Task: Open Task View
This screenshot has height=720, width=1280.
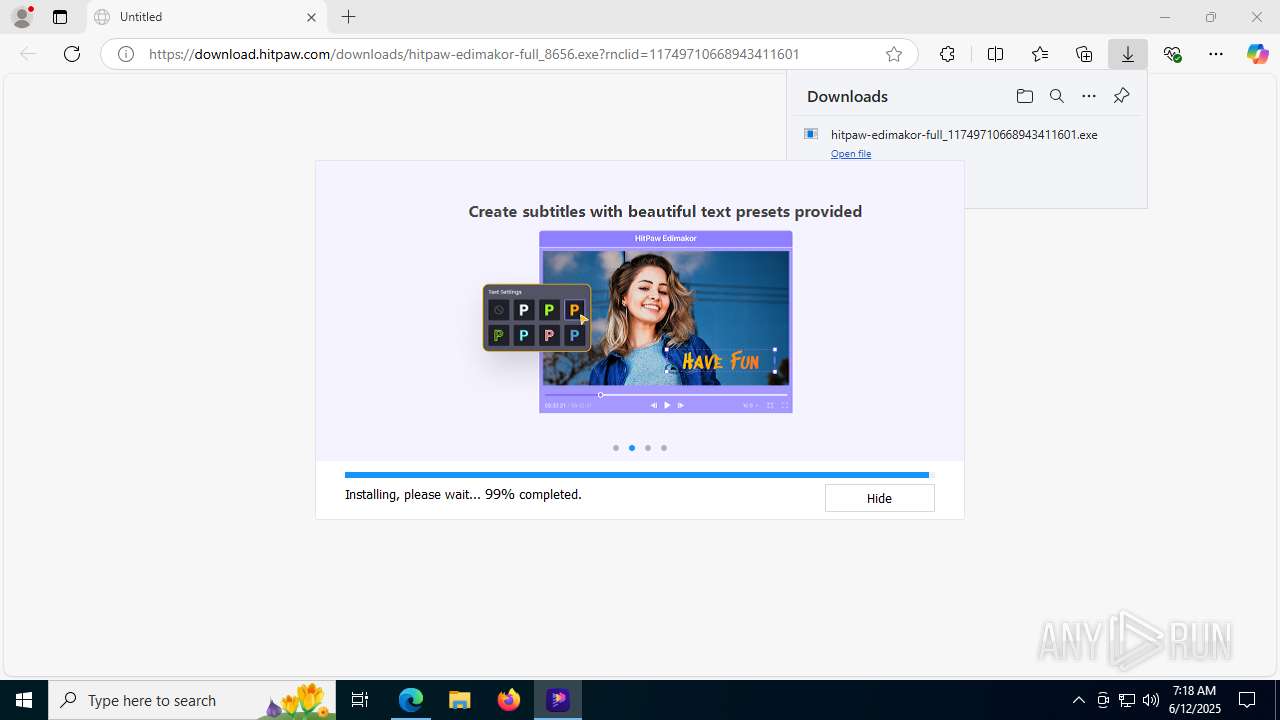Action: [360, 700]
